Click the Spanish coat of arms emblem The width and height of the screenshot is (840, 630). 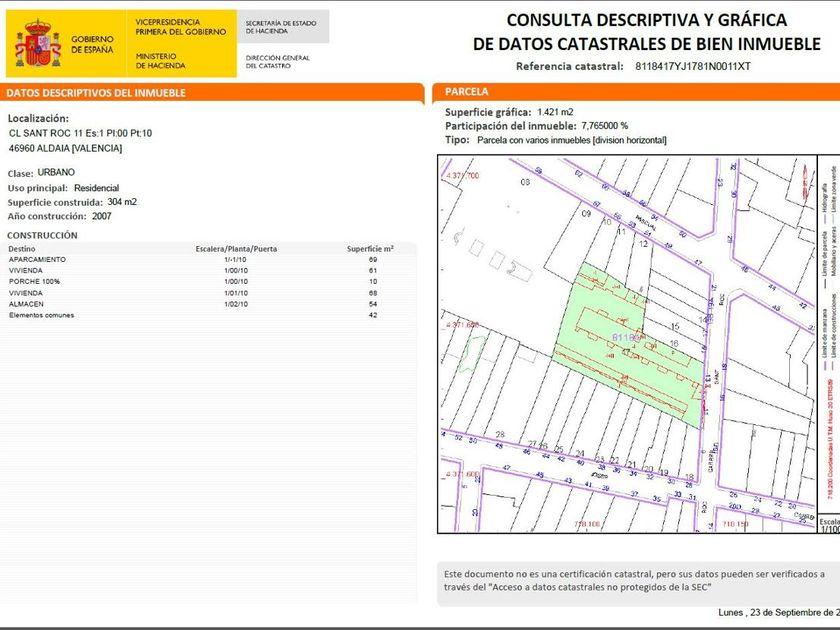click(x=38, y=43)
